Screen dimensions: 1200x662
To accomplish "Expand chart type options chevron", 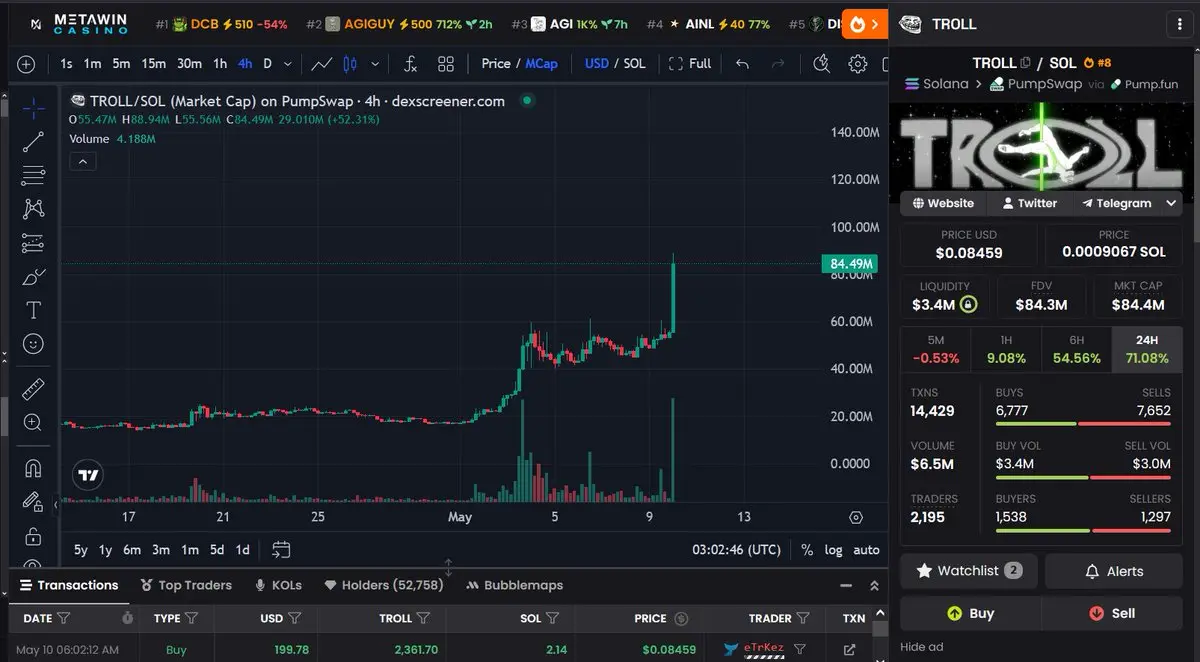I will tap(375, 64).
